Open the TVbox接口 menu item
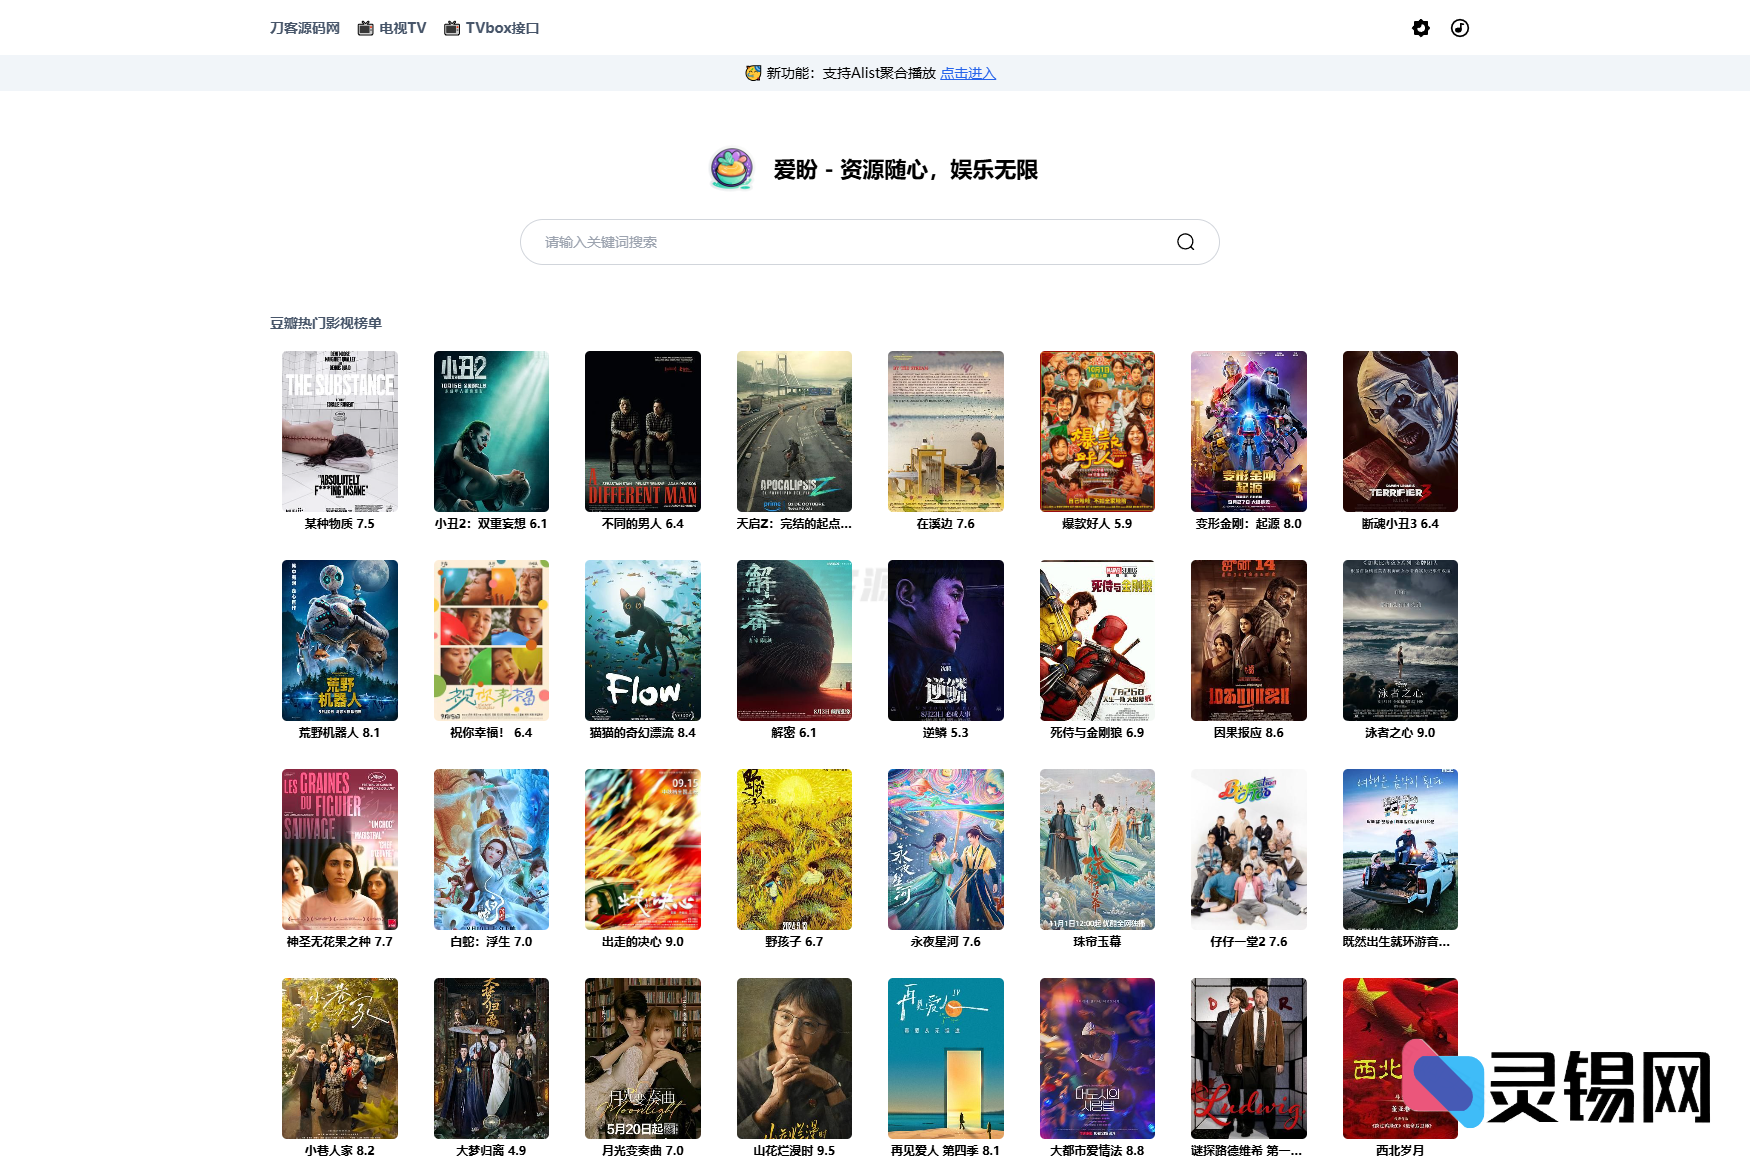 492,28
